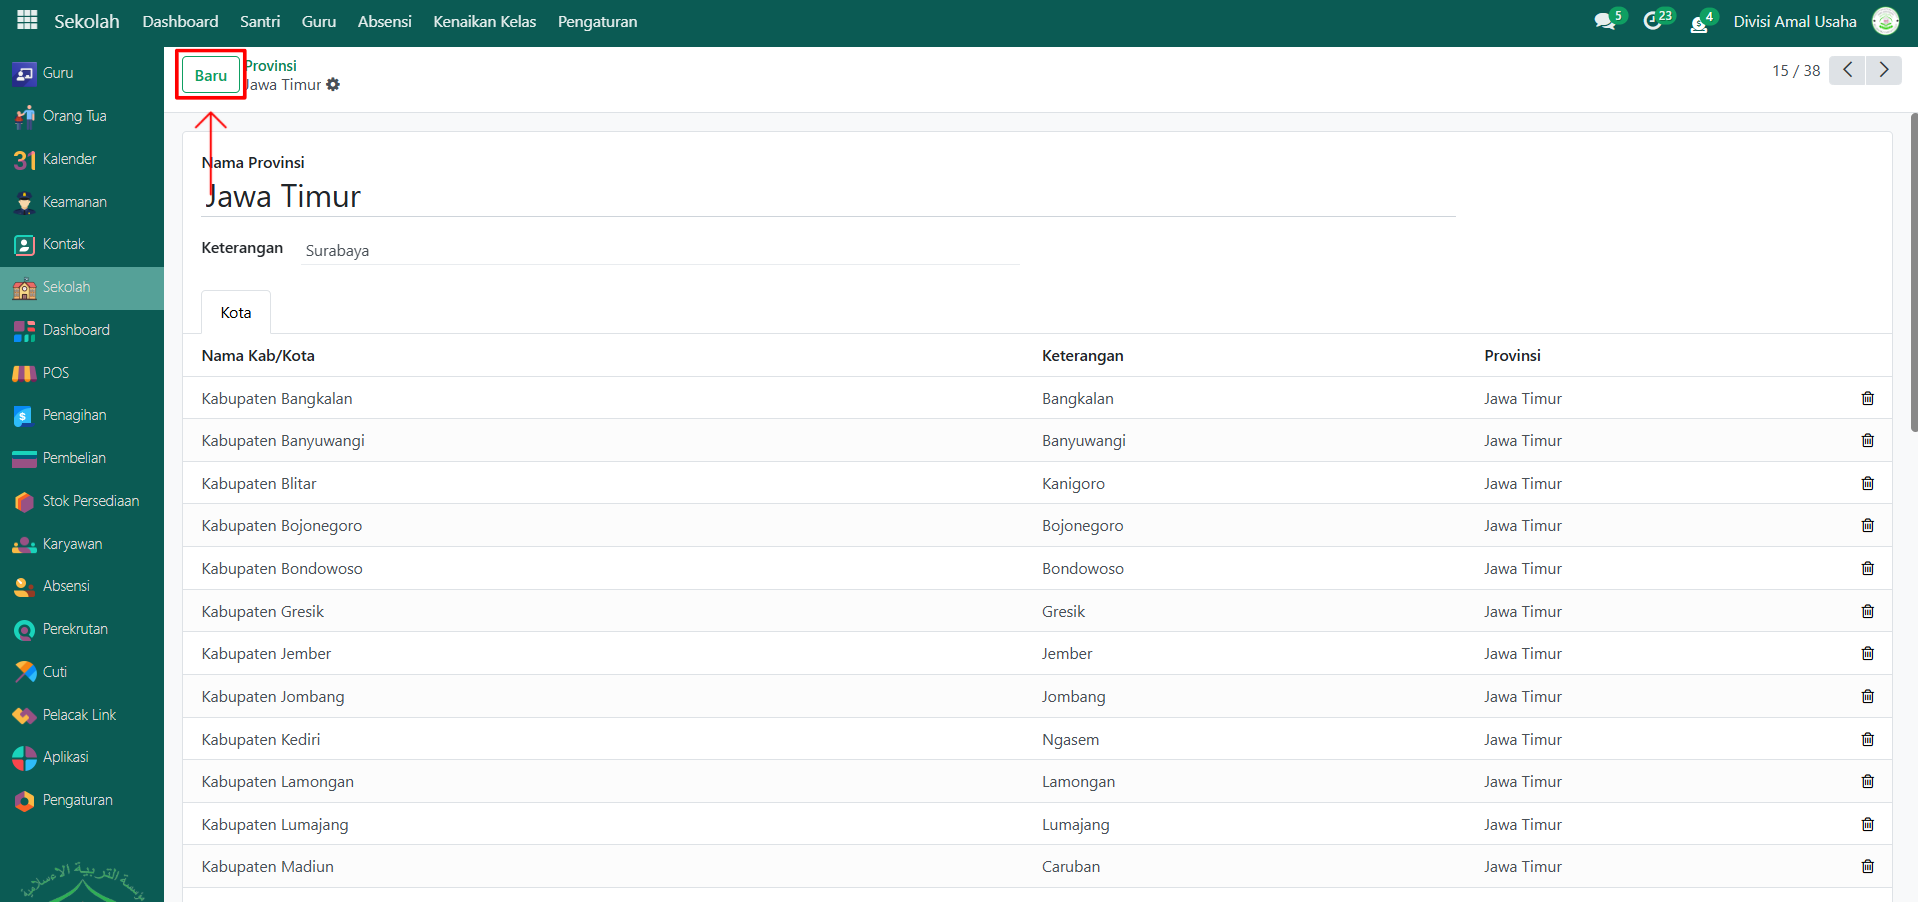1918x902 pixels.
Task: Go to the next record arrow
Action: 1883,70
